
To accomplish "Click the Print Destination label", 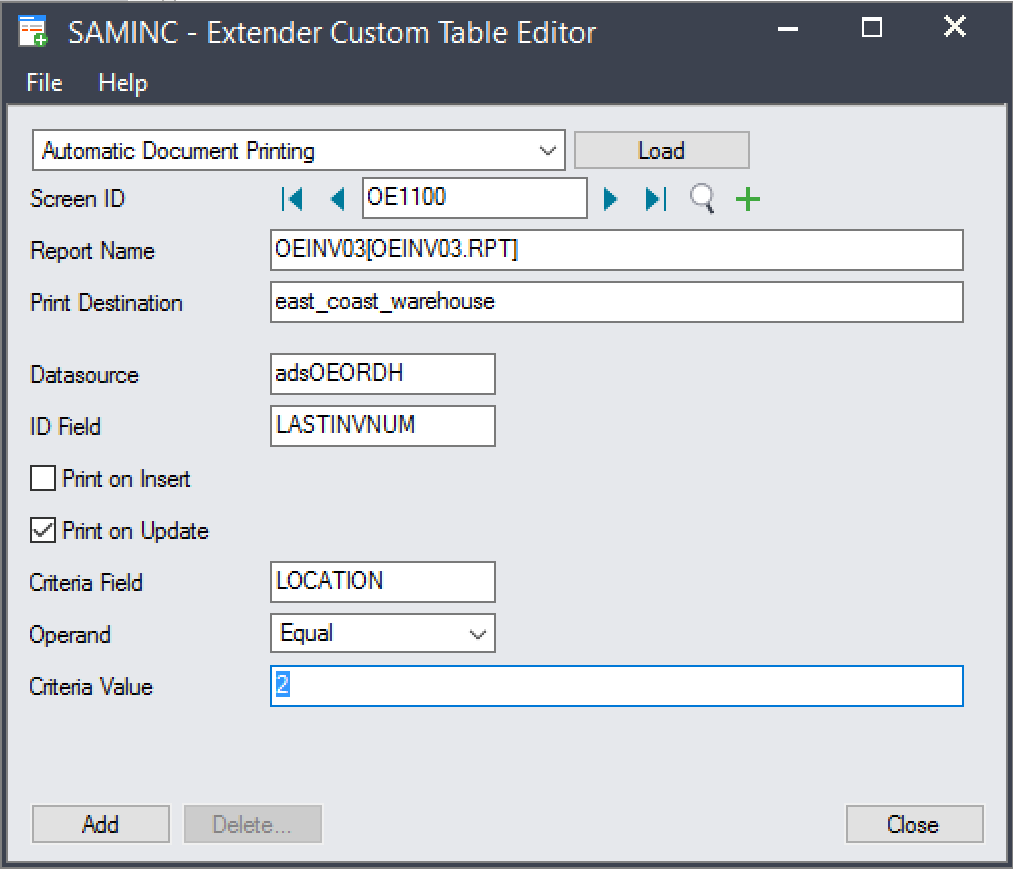I will [x=107, y=303].
